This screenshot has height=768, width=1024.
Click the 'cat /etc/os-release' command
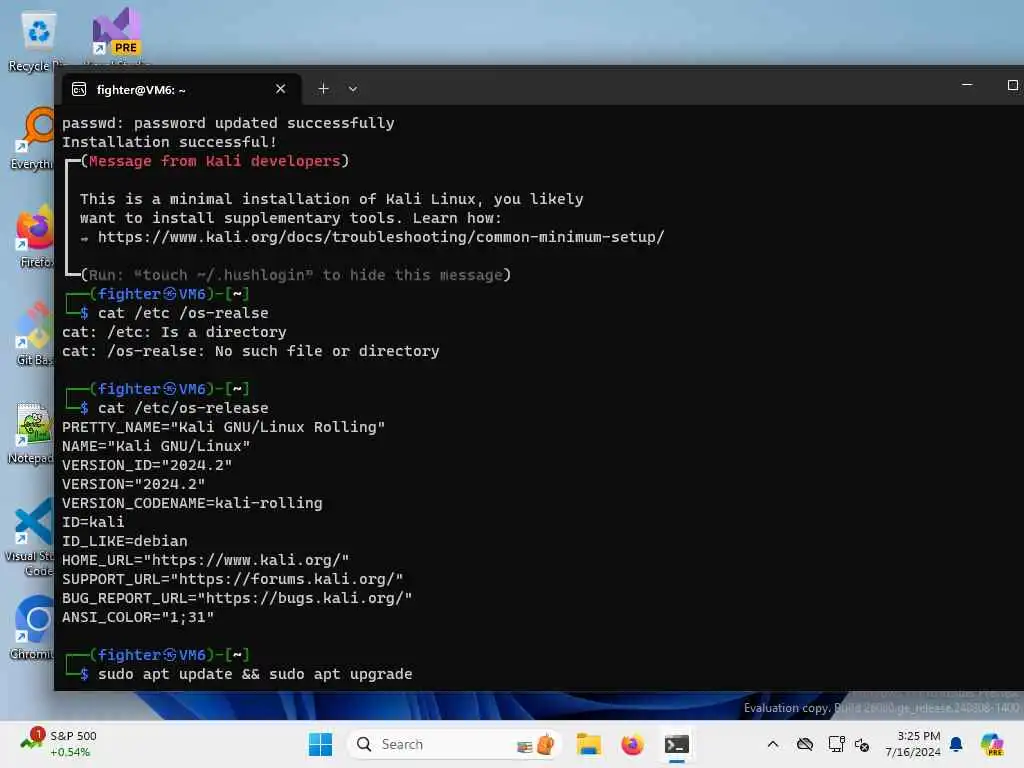(183, 408)
